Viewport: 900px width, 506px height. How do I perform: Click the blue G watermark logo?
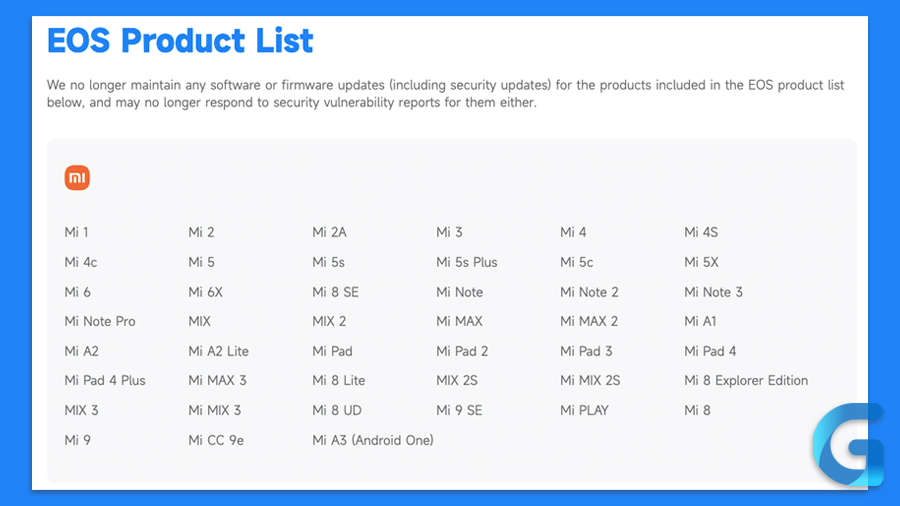pyautogui.click(x=848, y=445)
